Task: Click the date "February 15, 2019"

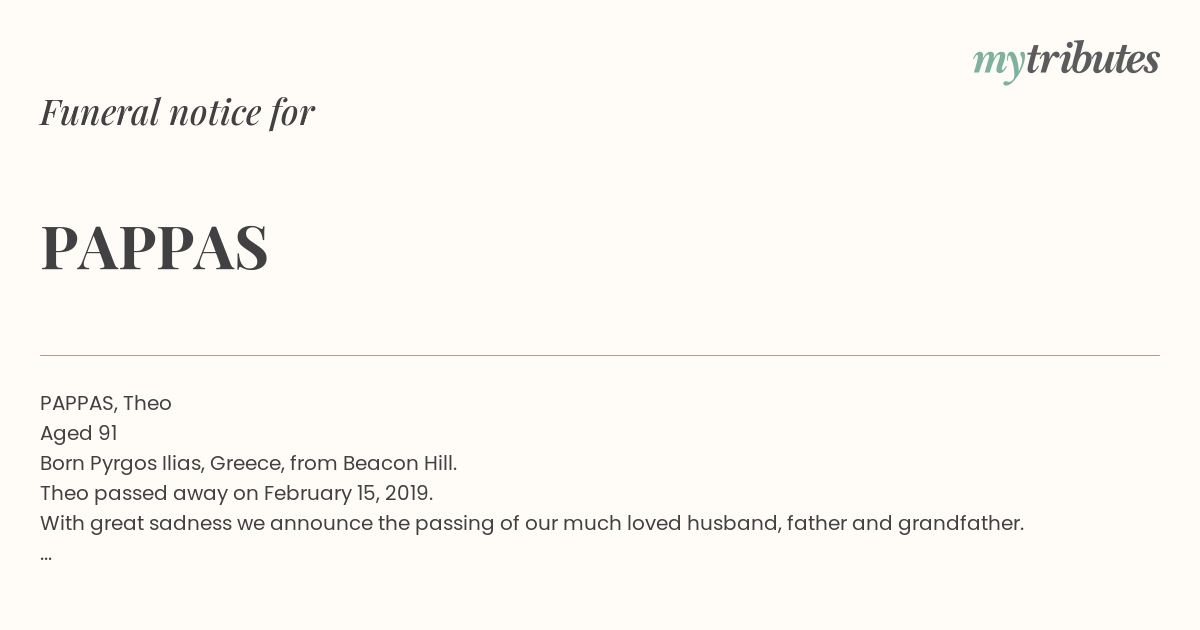Action: pos(347,493)
